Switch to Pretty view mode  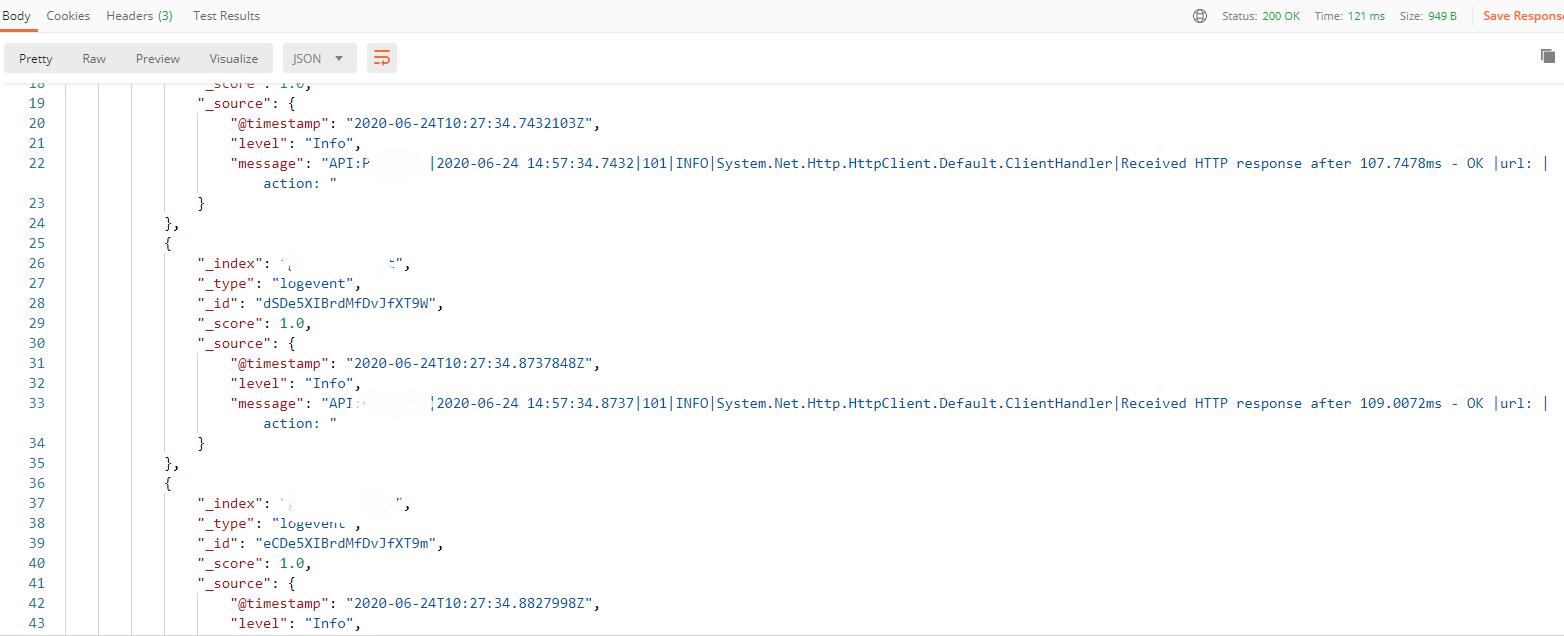(x=36, y=59)
